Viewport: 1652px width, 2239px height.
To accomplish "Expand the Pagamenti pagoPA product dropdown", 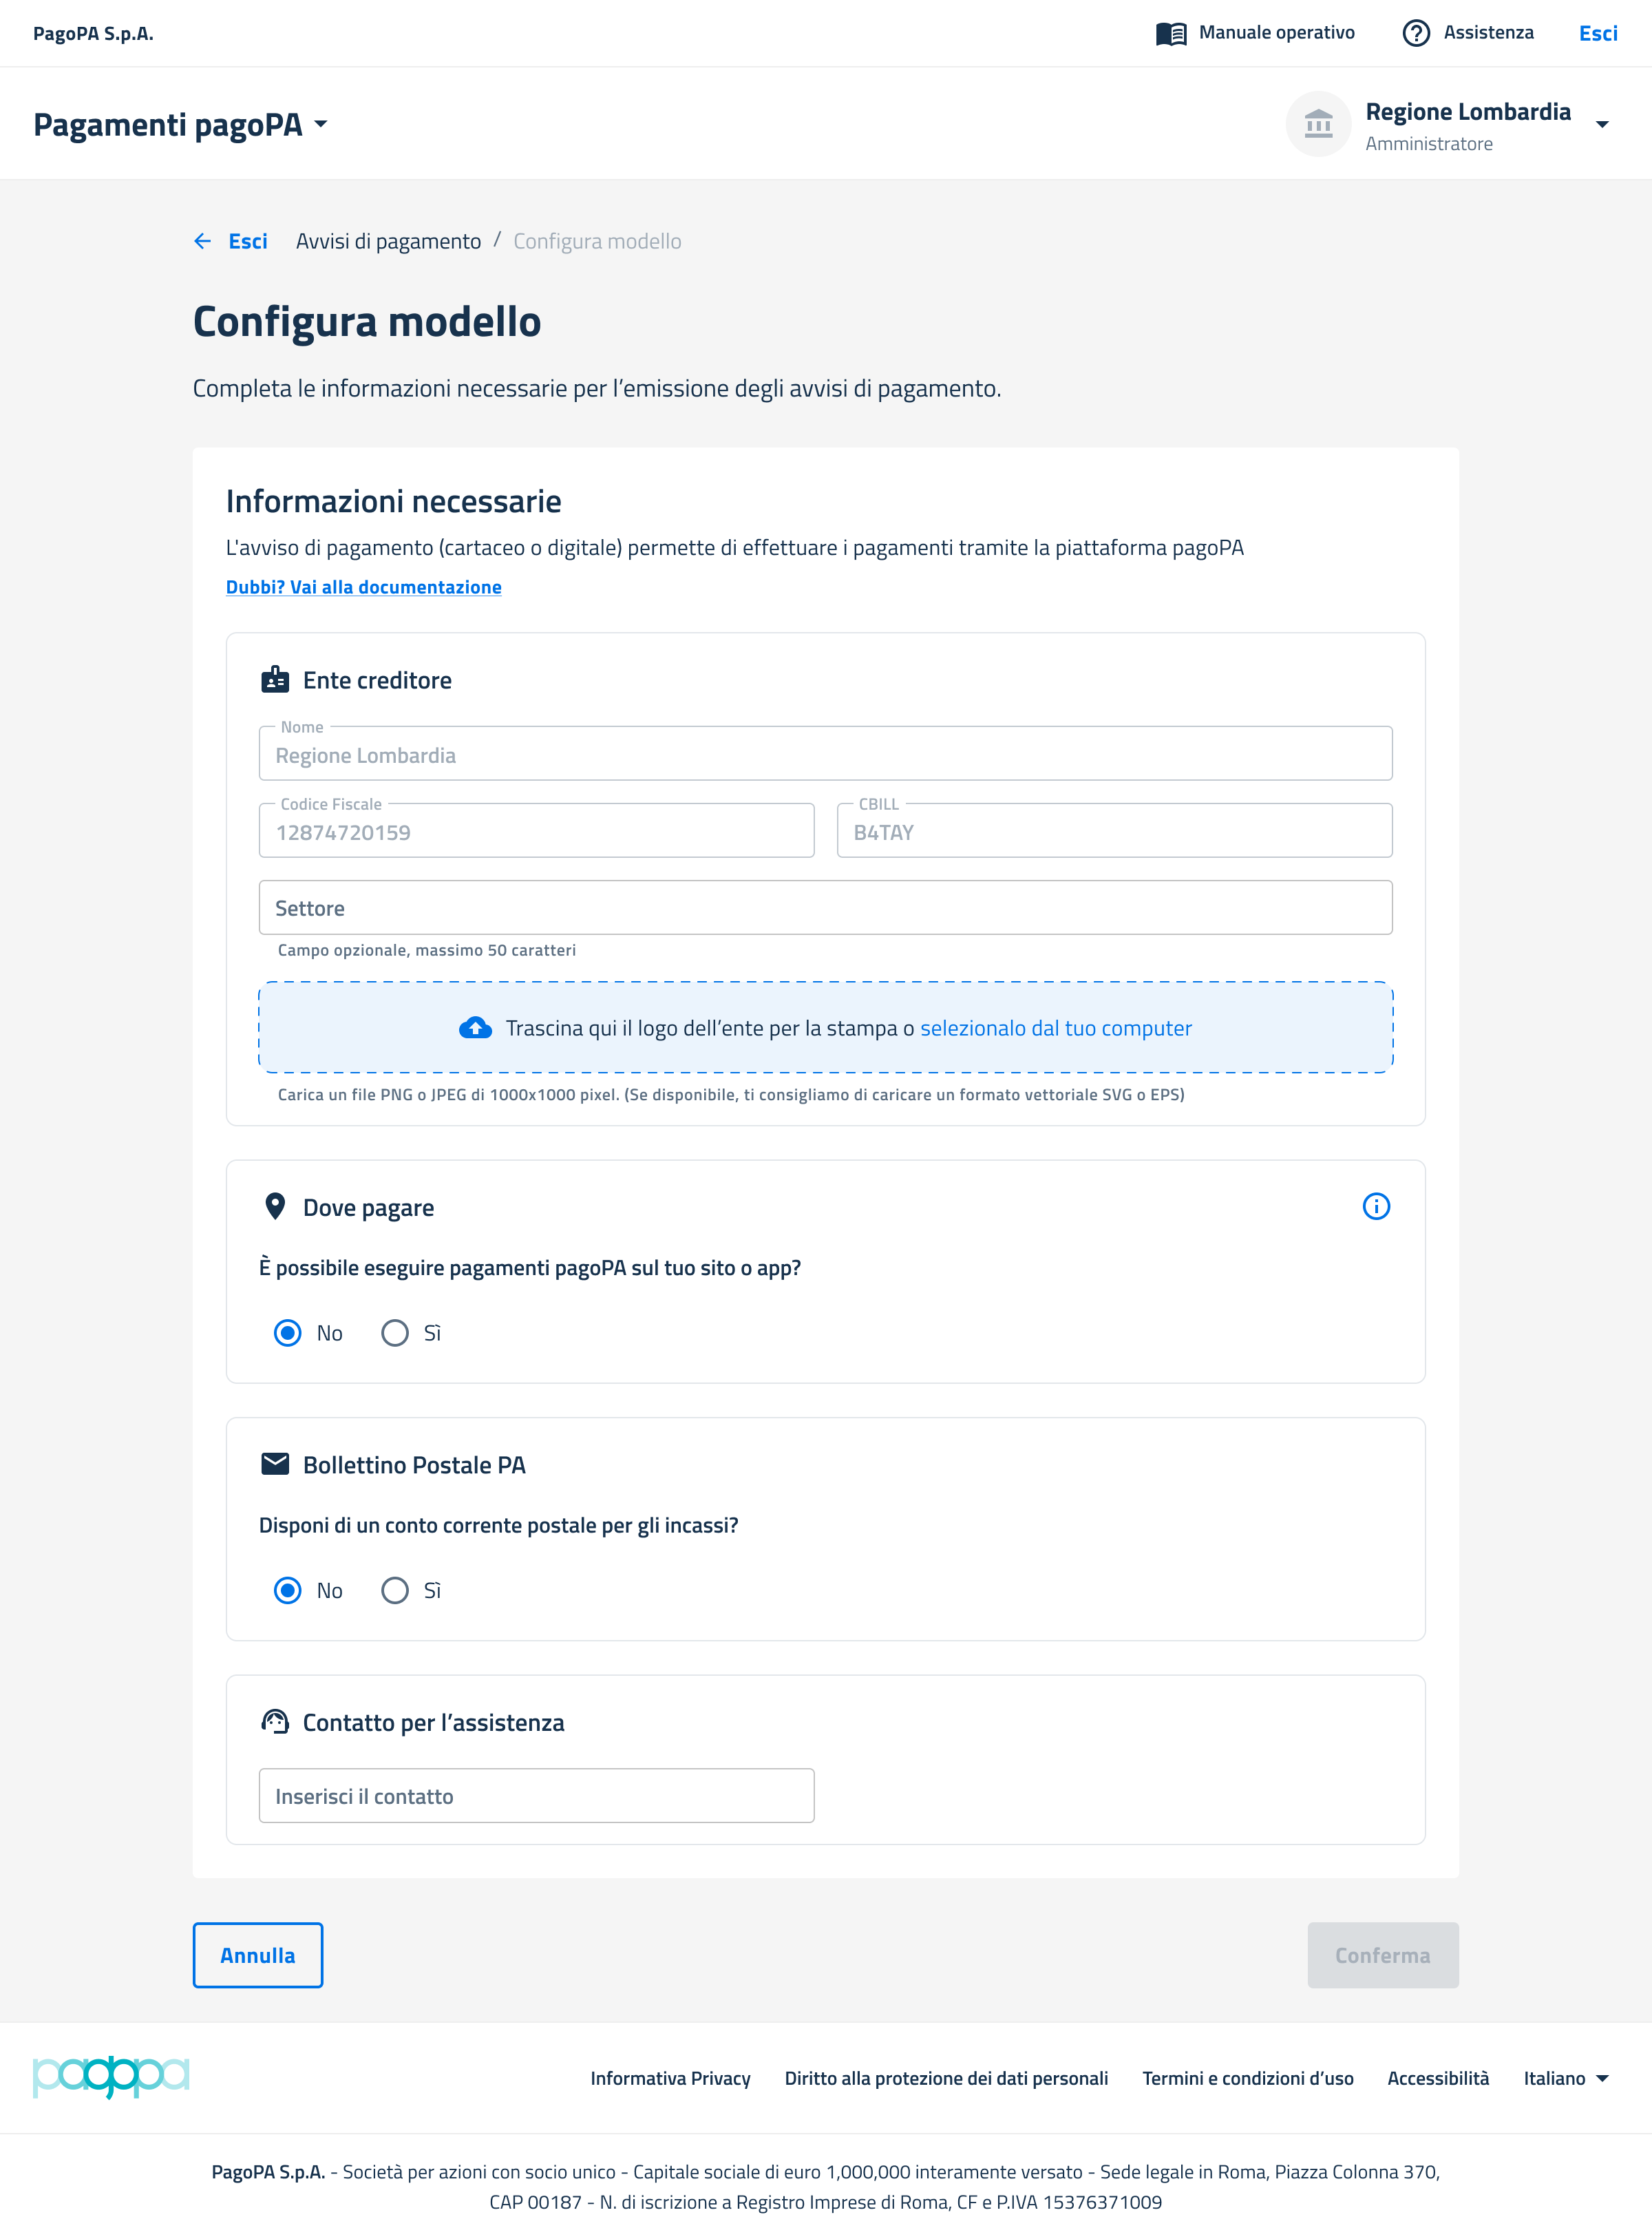I will [320, 125].
